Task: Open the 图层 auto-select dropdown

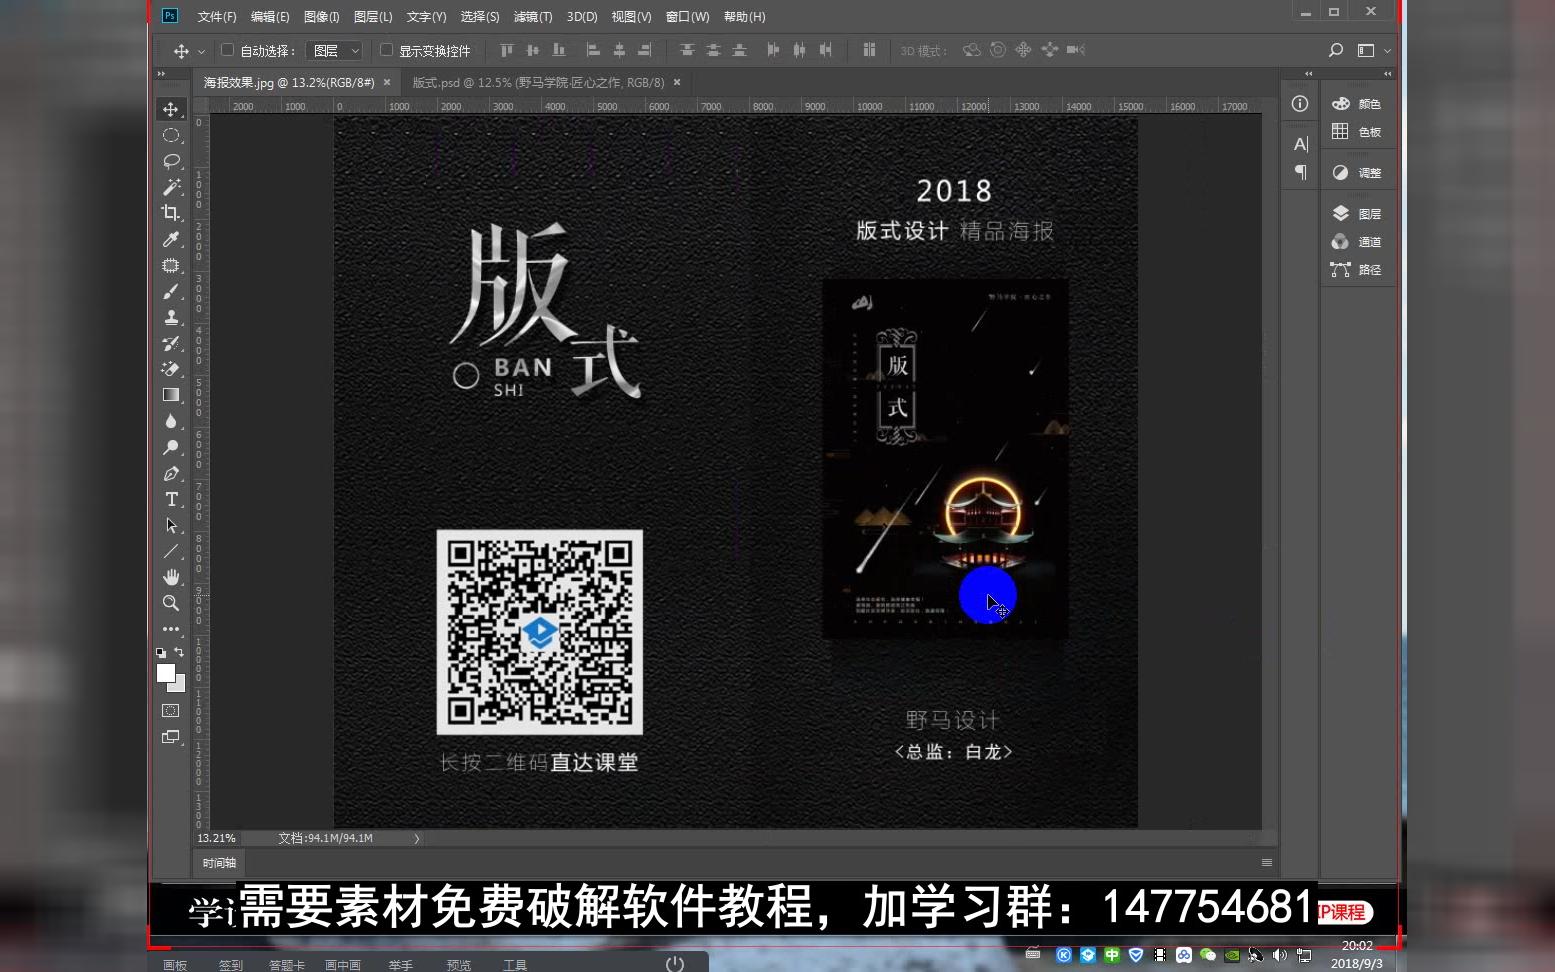Action: click(335, 50)
